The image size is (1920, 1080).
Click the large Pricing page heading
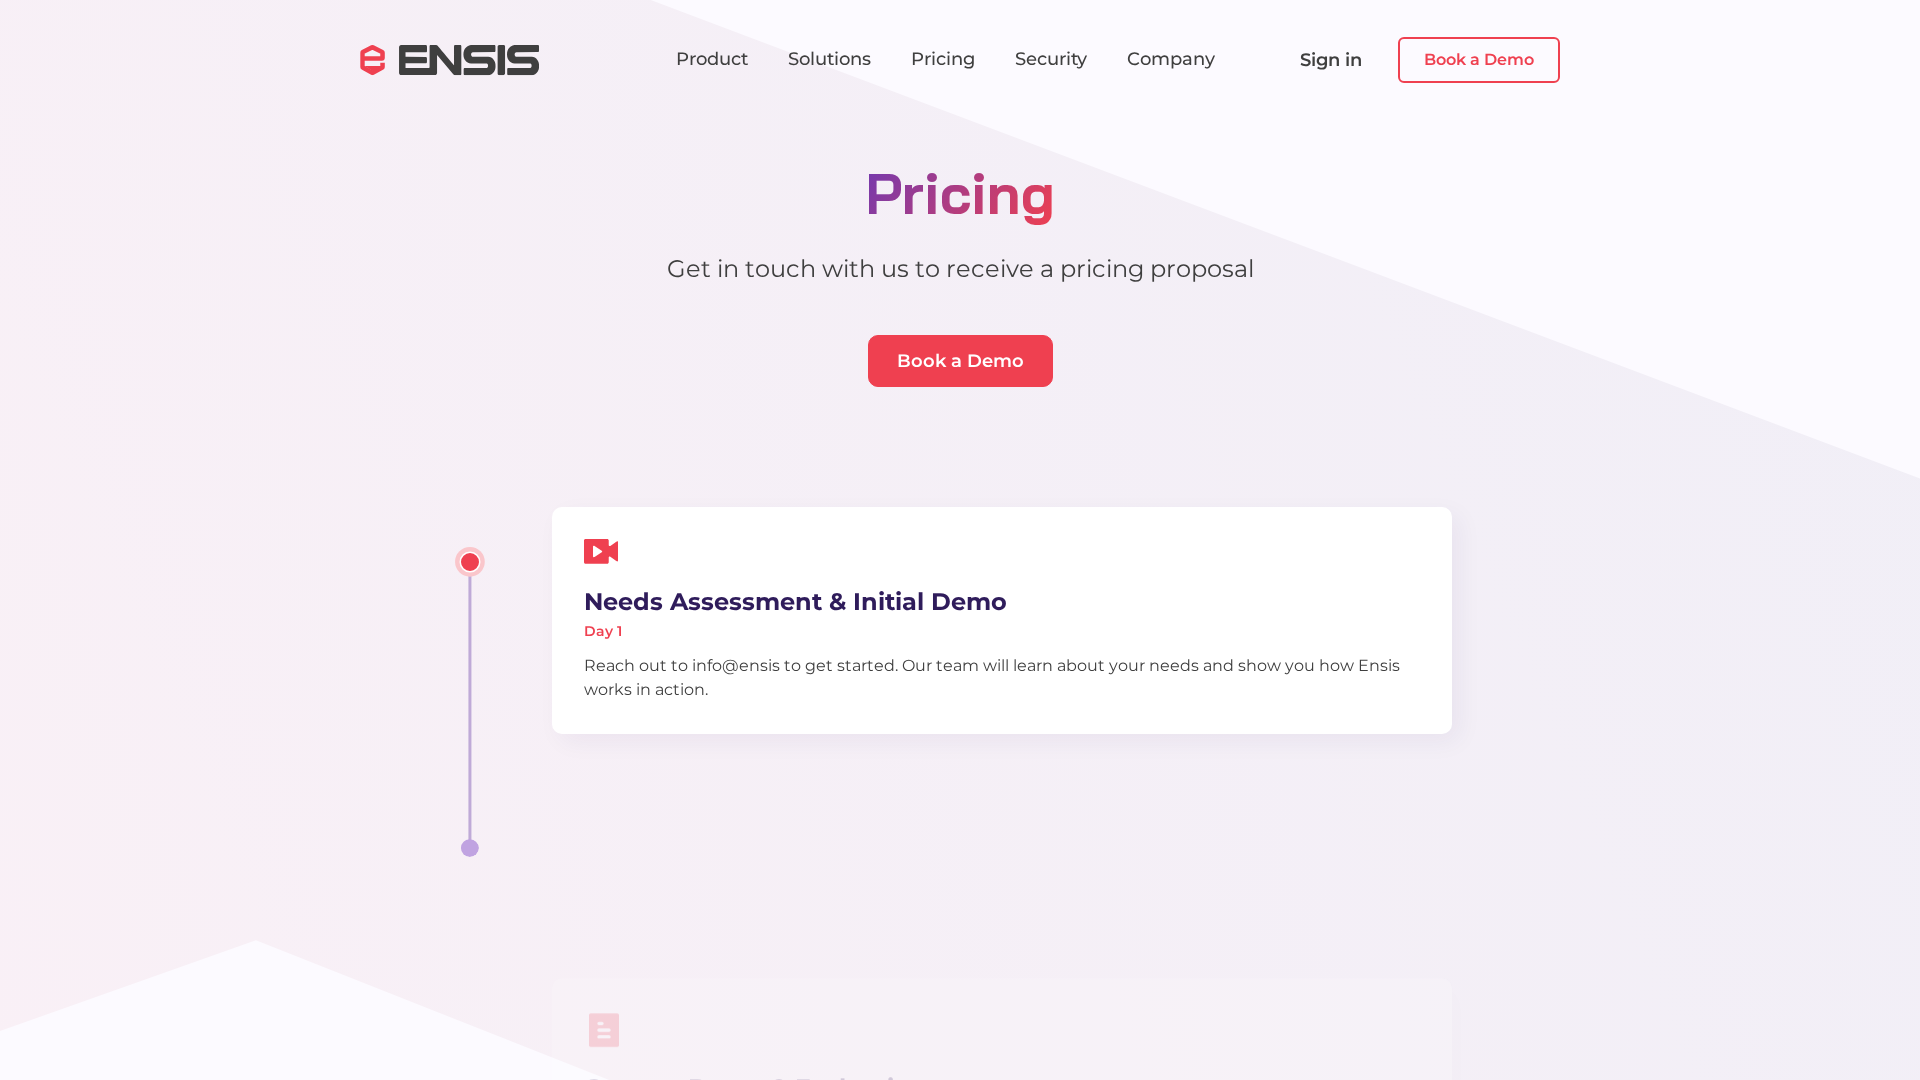tap(960, 194)
